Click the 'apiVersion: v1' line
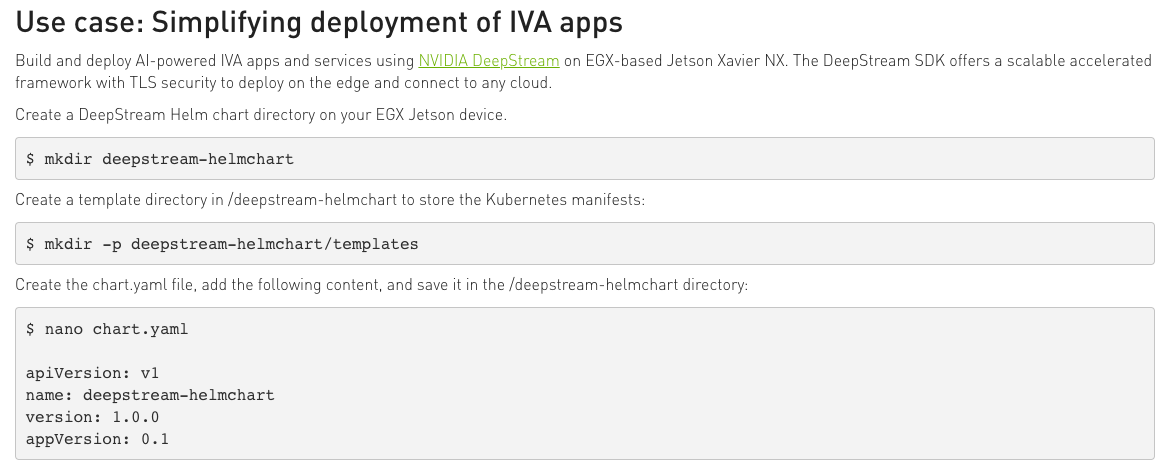 [92, 373]
